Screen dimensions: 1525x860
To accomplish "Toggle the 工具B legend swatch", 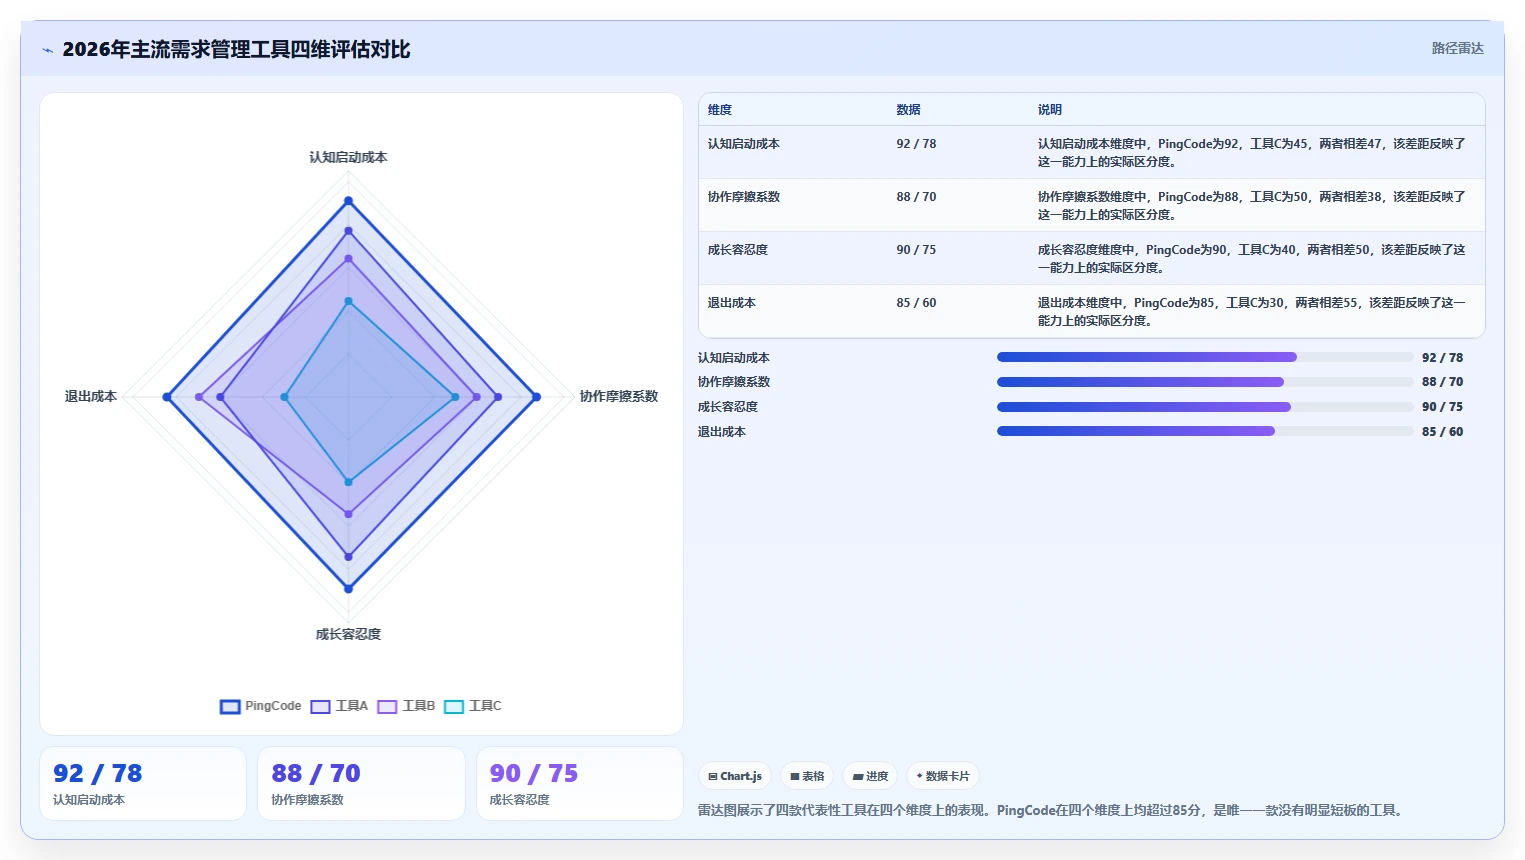I will (387, 707).
